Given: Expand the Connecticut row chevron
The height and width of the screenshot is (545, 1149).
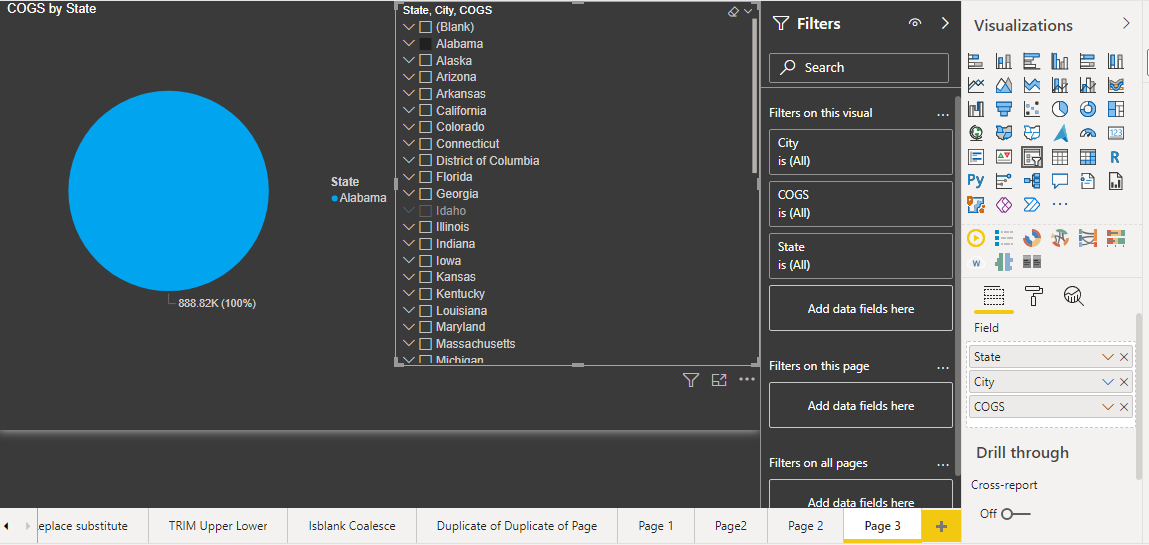Looking at the screenshot, I should click(x=409, y=144).
